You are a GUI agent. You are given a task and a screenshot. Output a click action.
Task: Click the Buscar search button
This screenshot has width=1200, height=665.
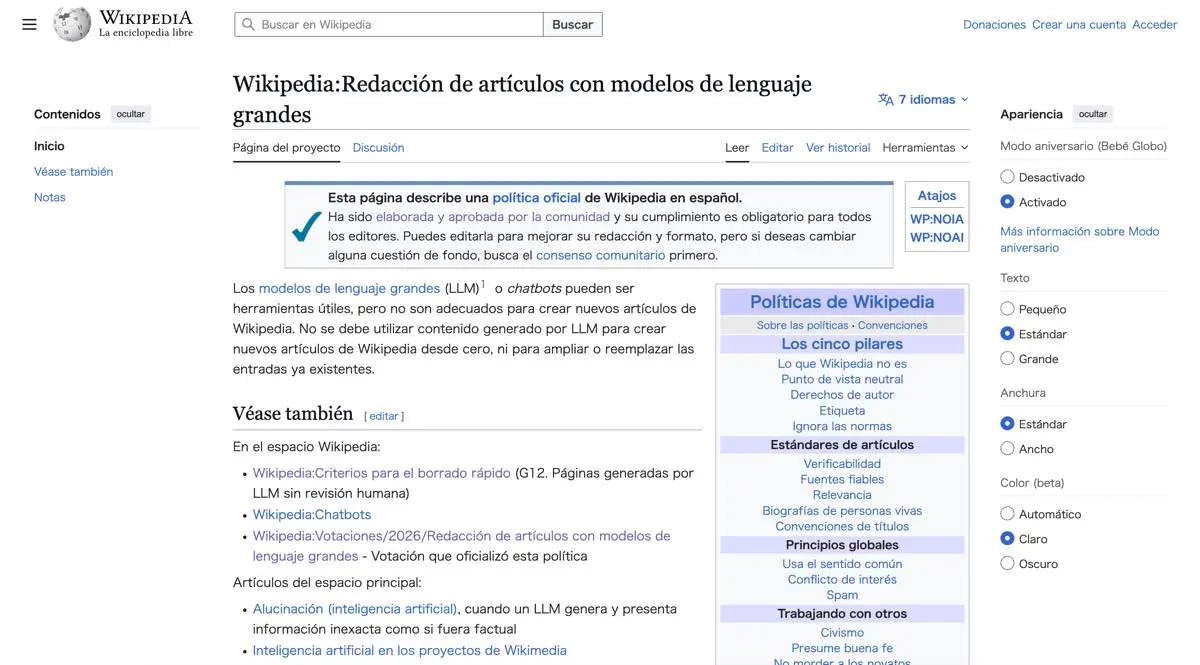(573, 24)
